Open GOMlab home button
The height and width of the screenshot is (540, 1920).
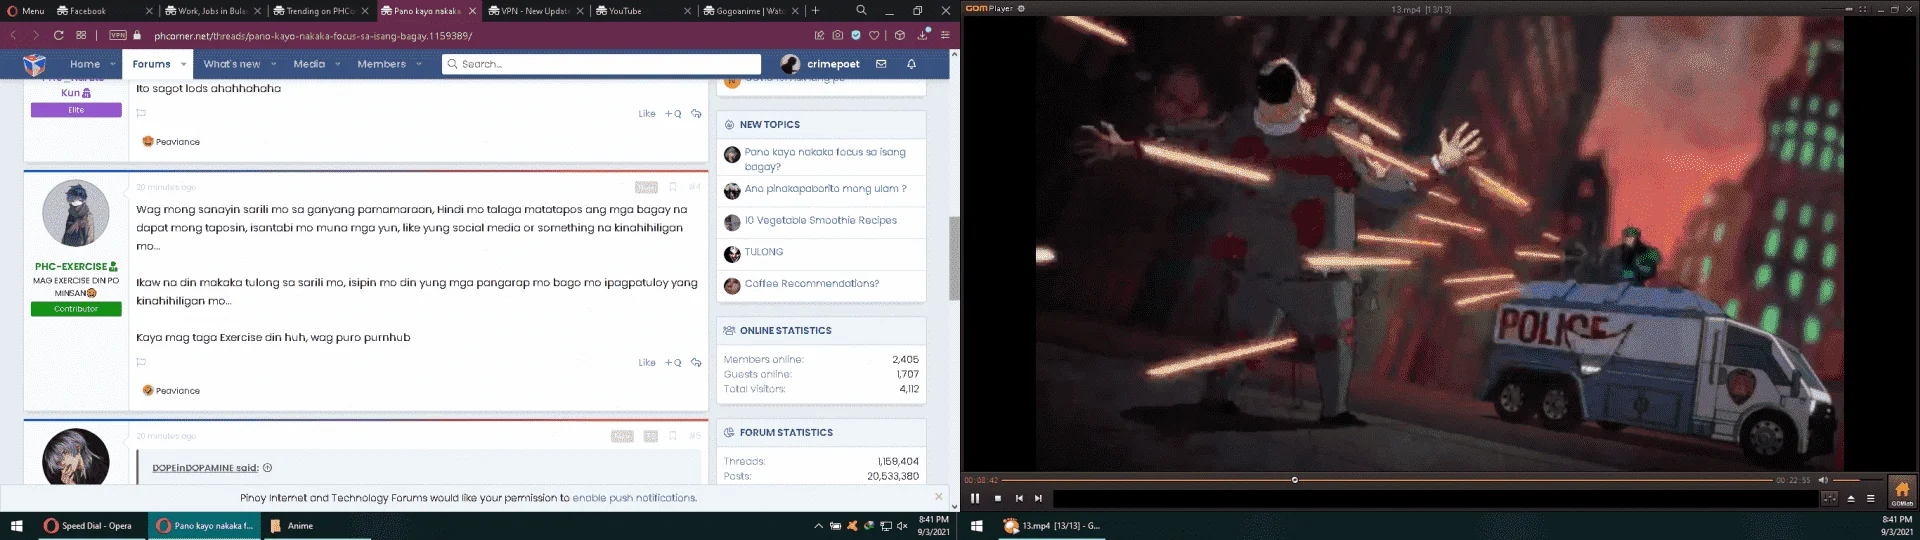(1902, 492)
